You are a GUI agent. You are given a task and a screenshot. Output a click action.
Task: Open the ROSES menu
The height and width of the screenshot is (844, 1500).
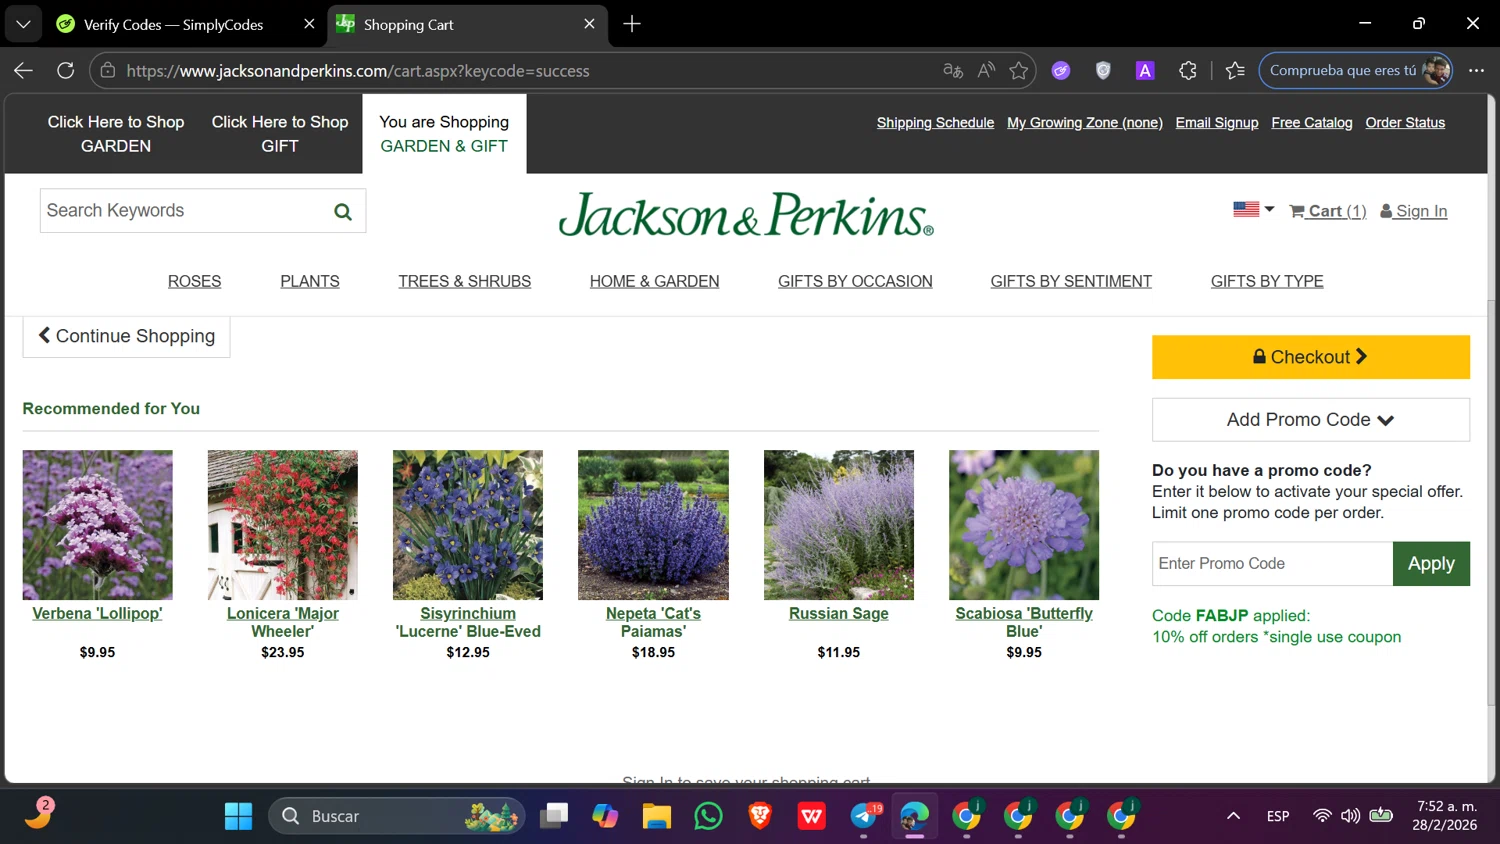pos(194,282)
